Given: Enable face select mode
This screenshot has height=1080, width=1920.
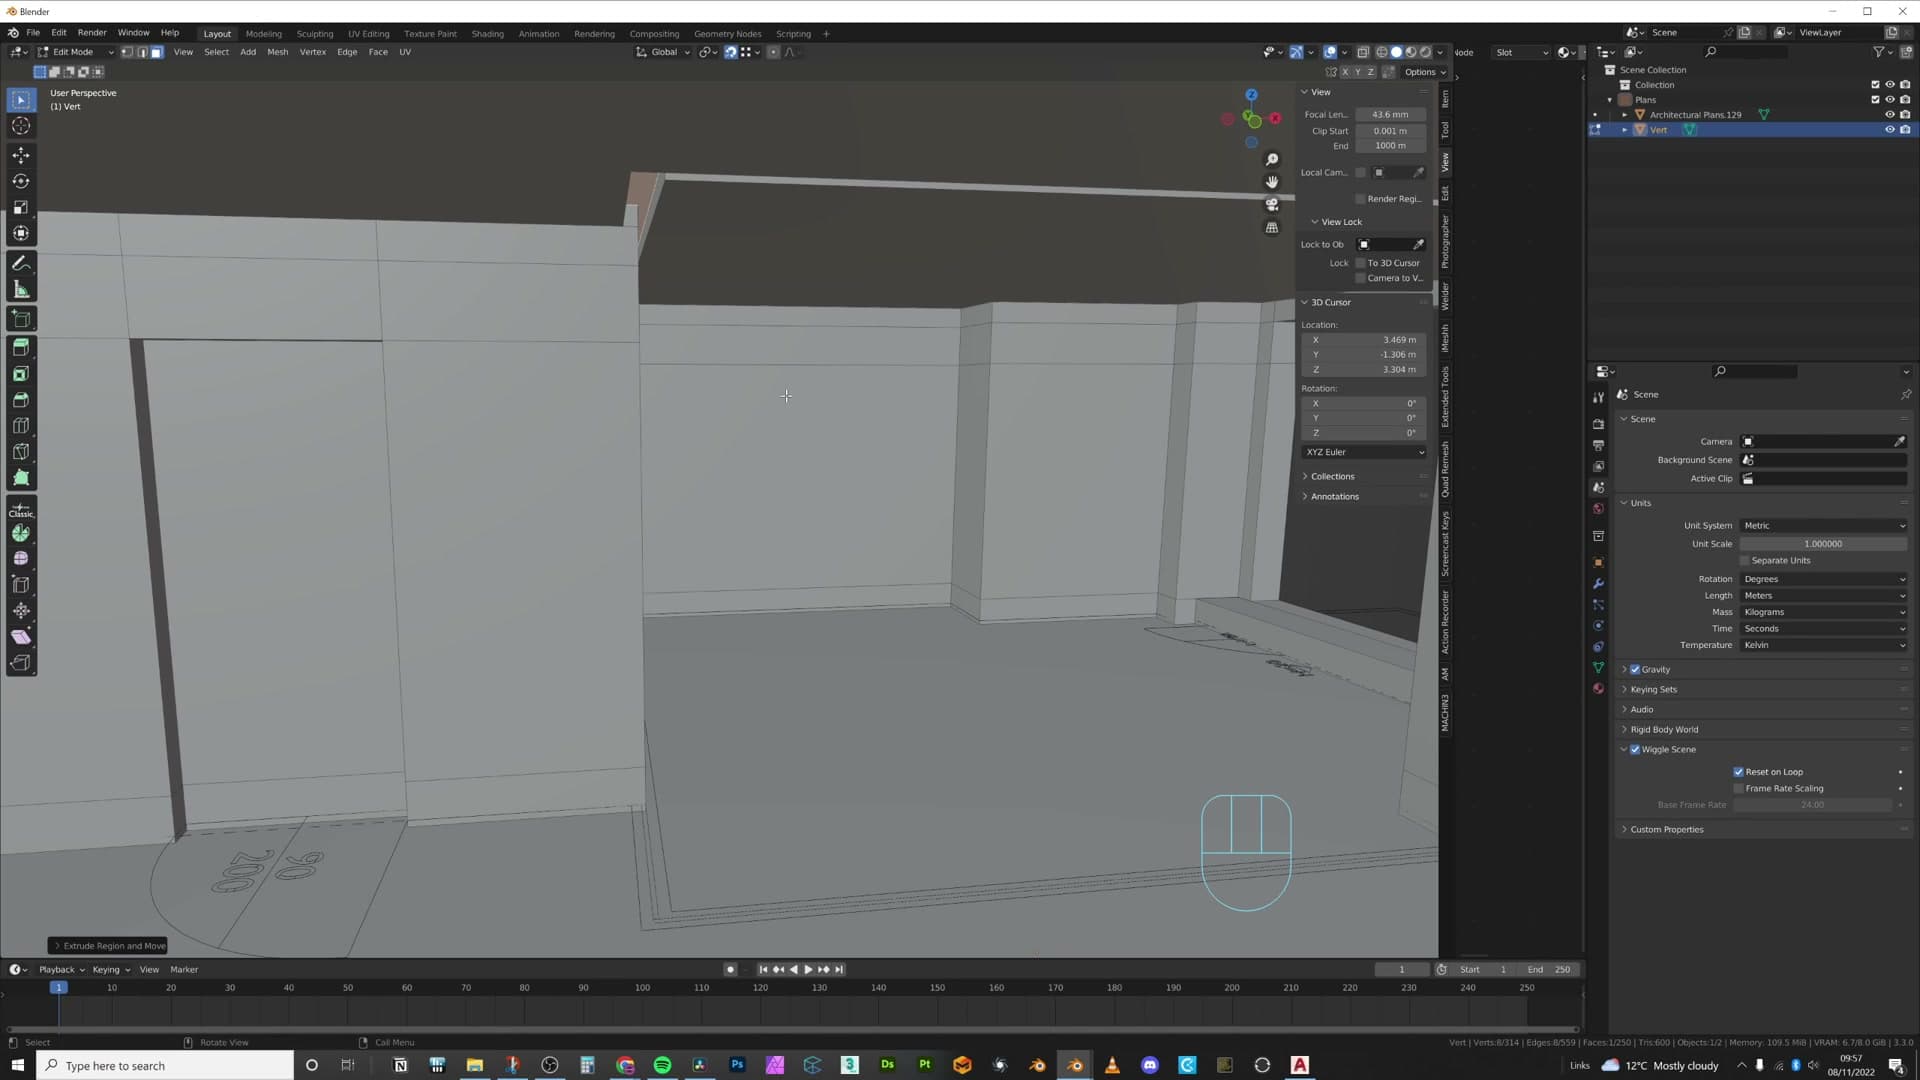Looking at the screenshot, I should 157,52.
